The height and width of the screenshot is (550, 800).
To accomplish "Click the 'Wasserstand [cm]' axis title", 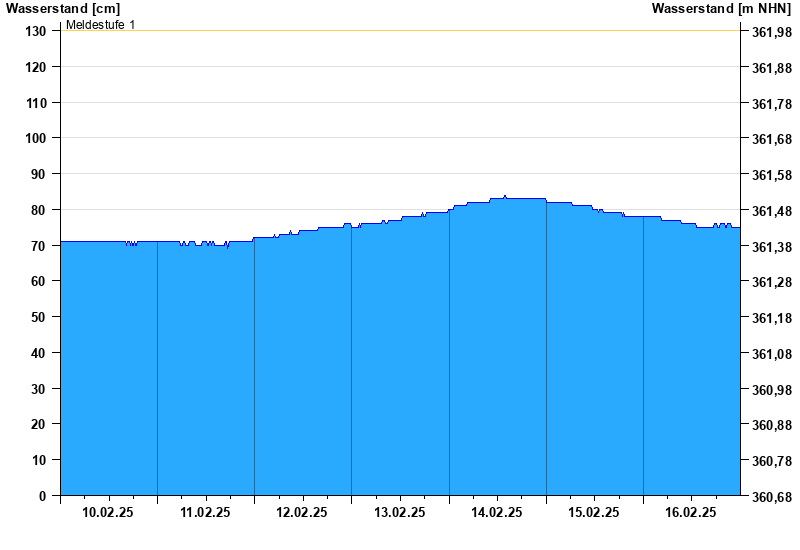I will coord(62,8).
